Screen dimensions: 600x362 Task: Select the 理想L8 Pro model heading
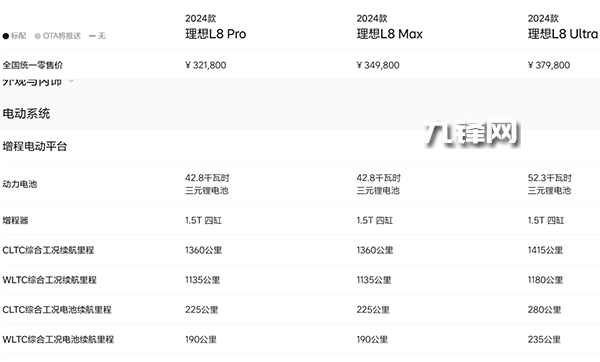pyautogui.click(x=216, y=34)
